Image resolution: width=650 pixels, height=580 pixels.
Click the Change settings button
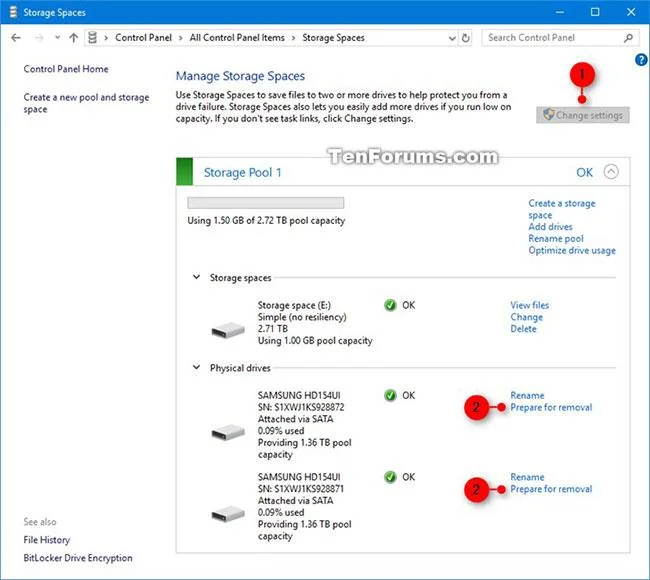(582, 115)
